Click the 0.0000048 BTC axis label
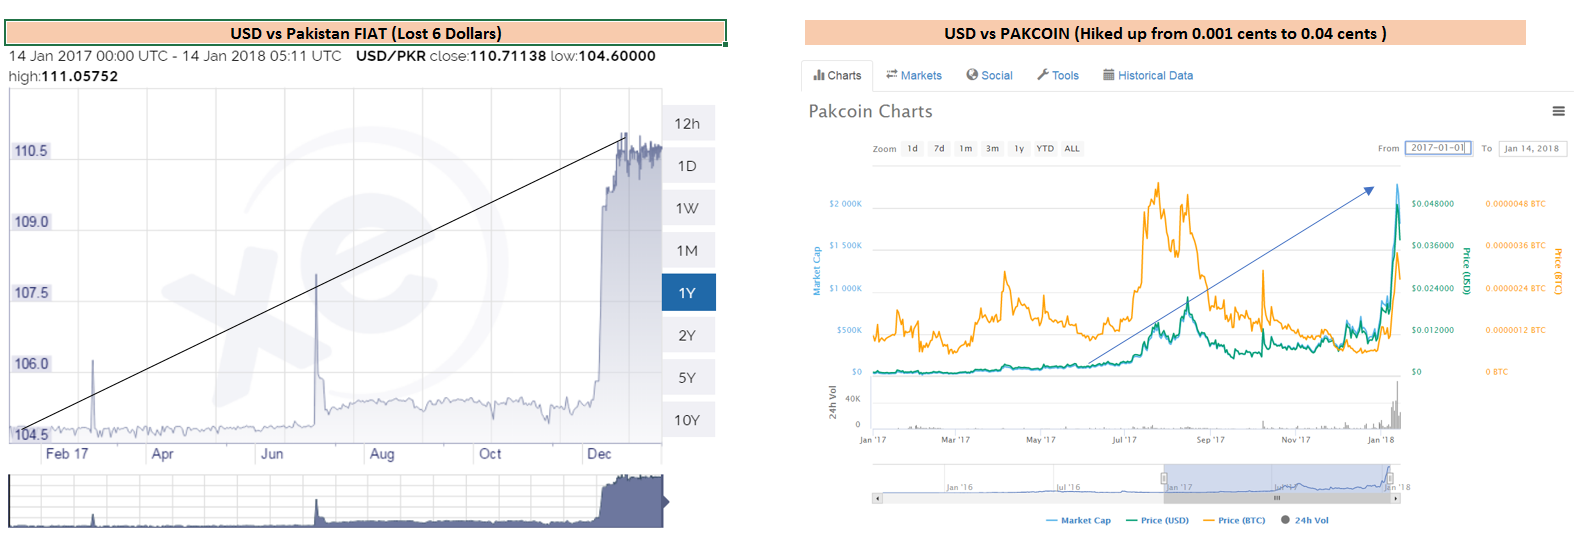 click(1515, 204)
